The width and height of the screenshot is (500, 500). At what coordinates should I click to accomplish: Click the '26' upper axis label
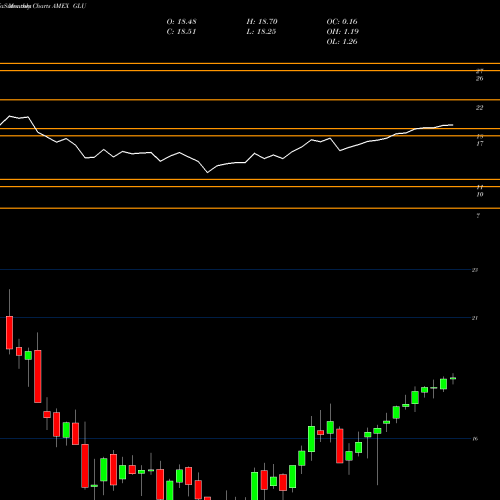[480, 79]
